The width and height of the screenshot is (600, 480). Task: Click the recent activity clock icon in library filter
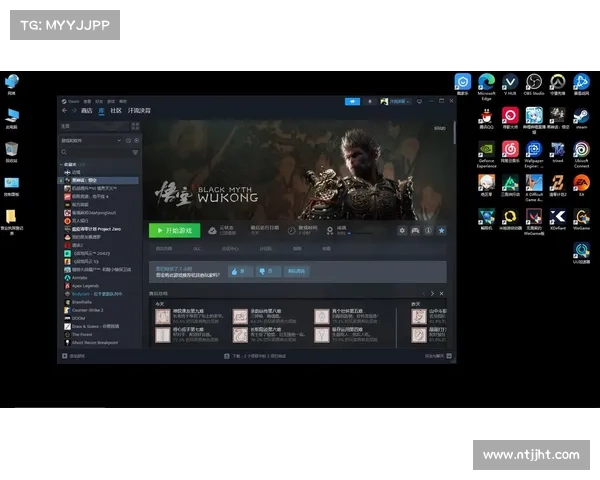click(129, 140)
